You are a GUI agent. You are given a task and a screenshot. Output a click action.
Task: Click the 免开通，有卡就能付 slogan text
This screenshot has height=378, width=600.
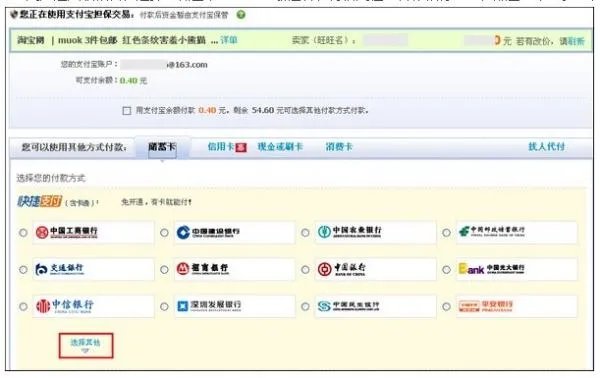point(156,202)
